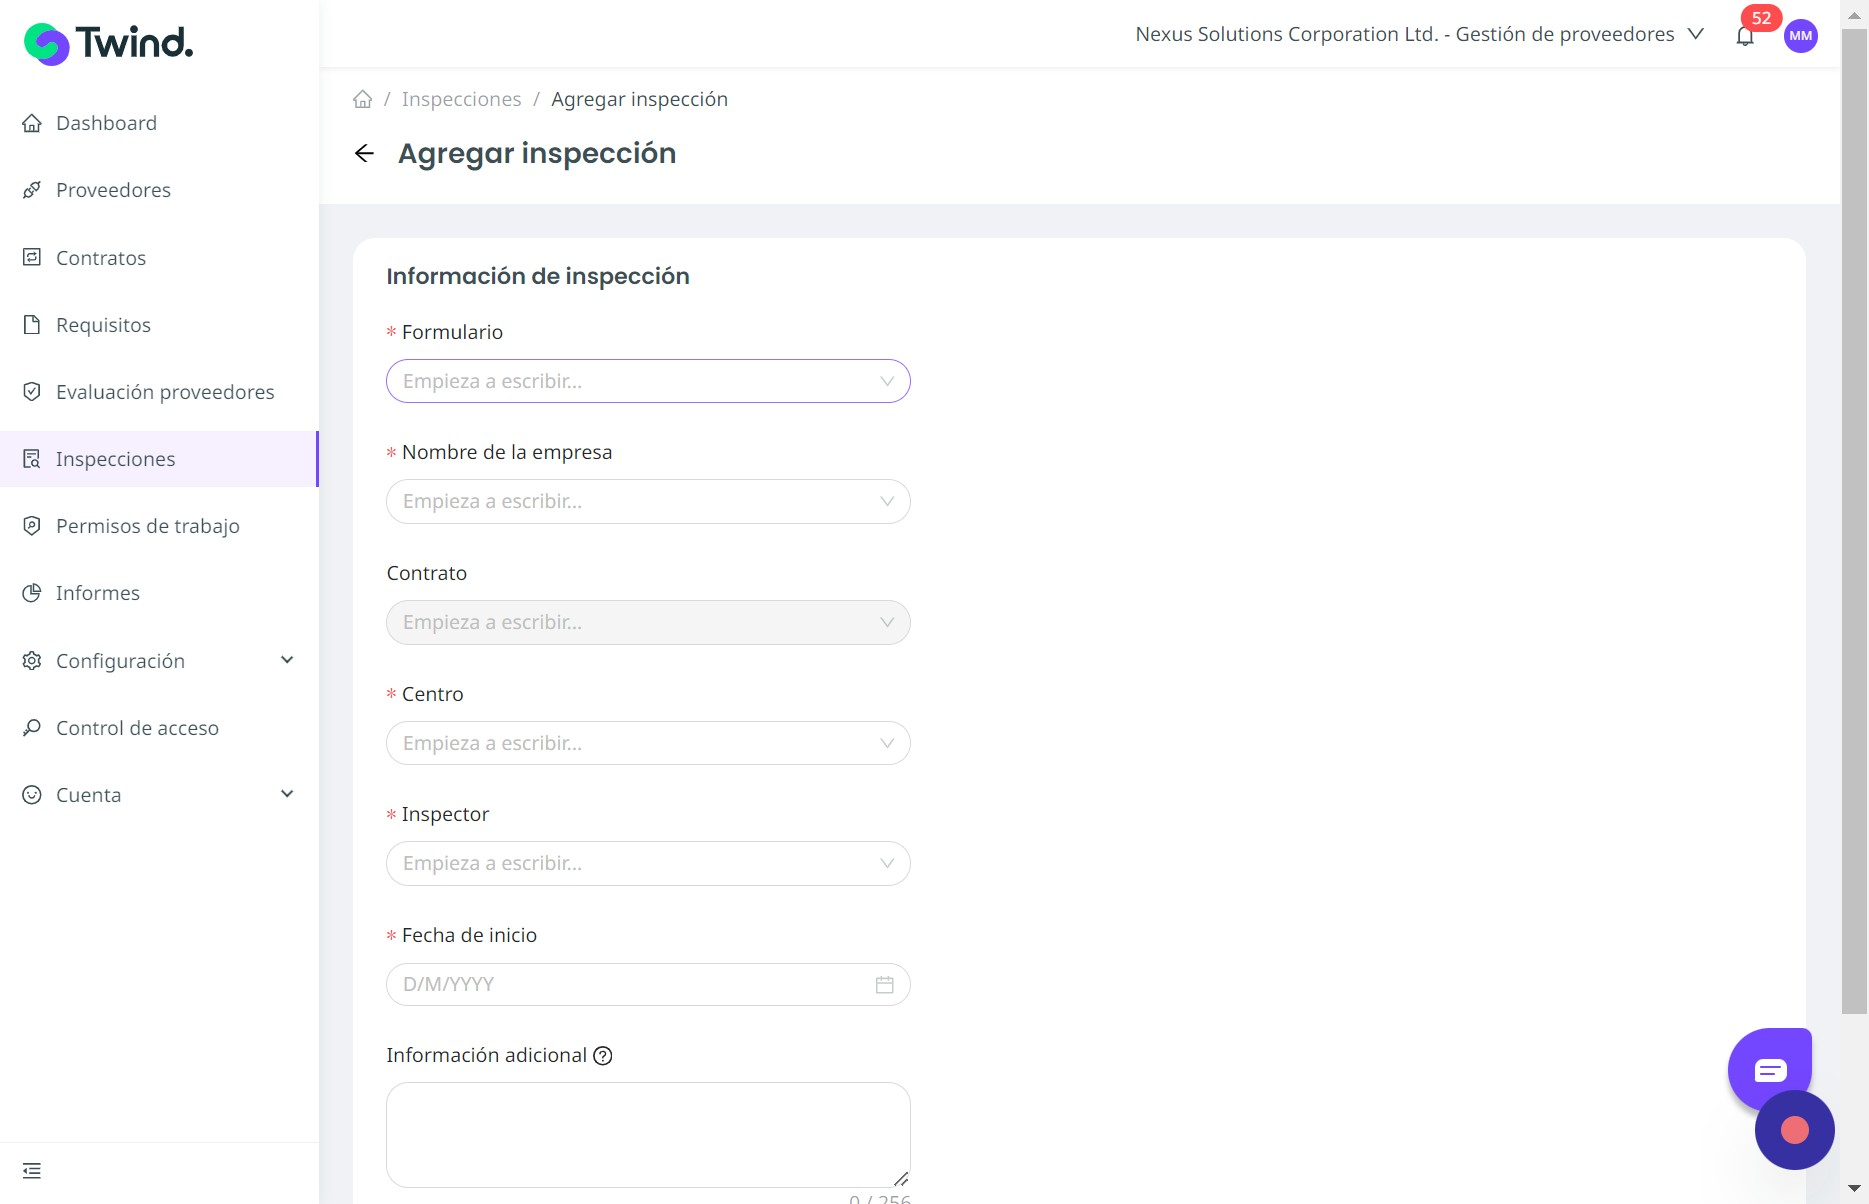1869x1204 pixels.
Task: Open the chat support bubble
Action: pos(1770,1070)
